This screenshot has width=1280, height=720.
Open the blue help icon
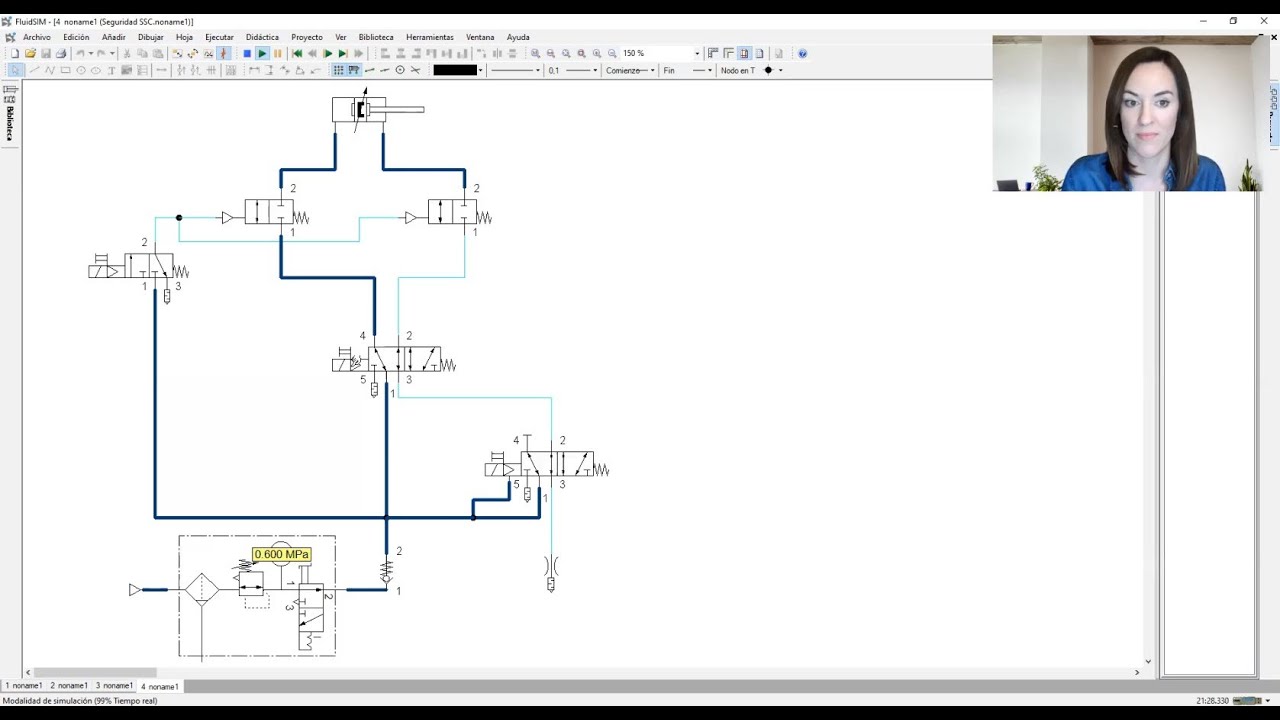[x=802, y=53]
